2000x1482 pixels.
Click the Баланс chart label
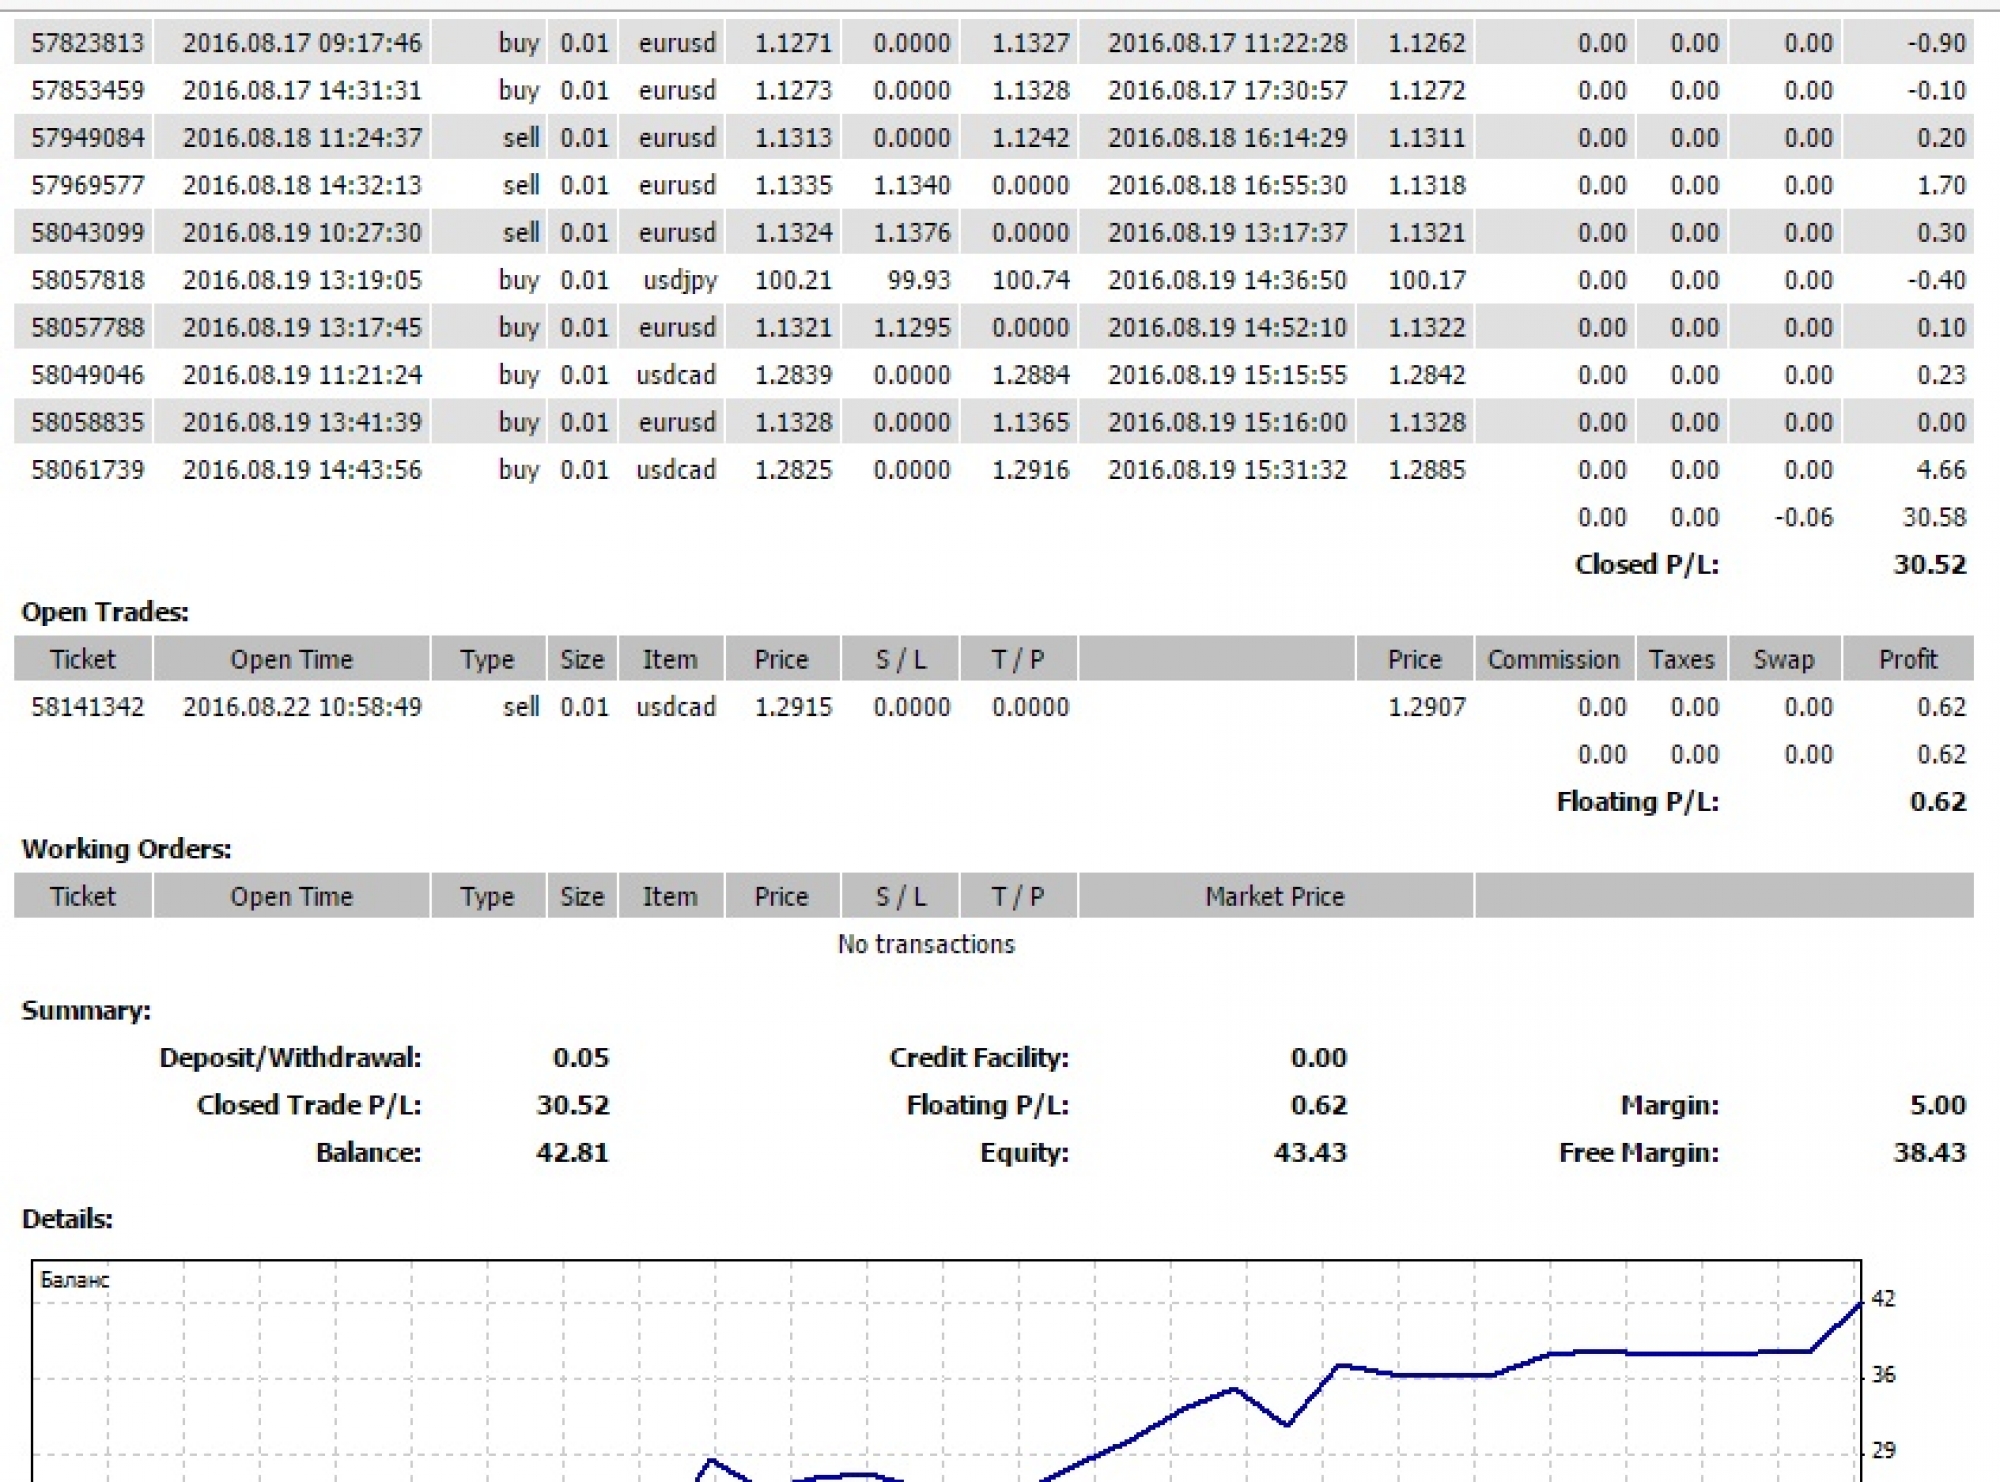[75, 1280]
